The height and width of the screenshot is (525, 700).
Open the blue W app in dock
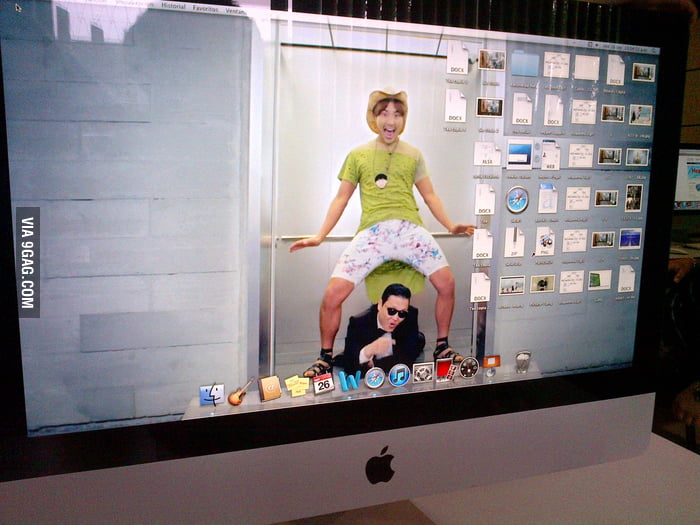[x=349, y=380]
